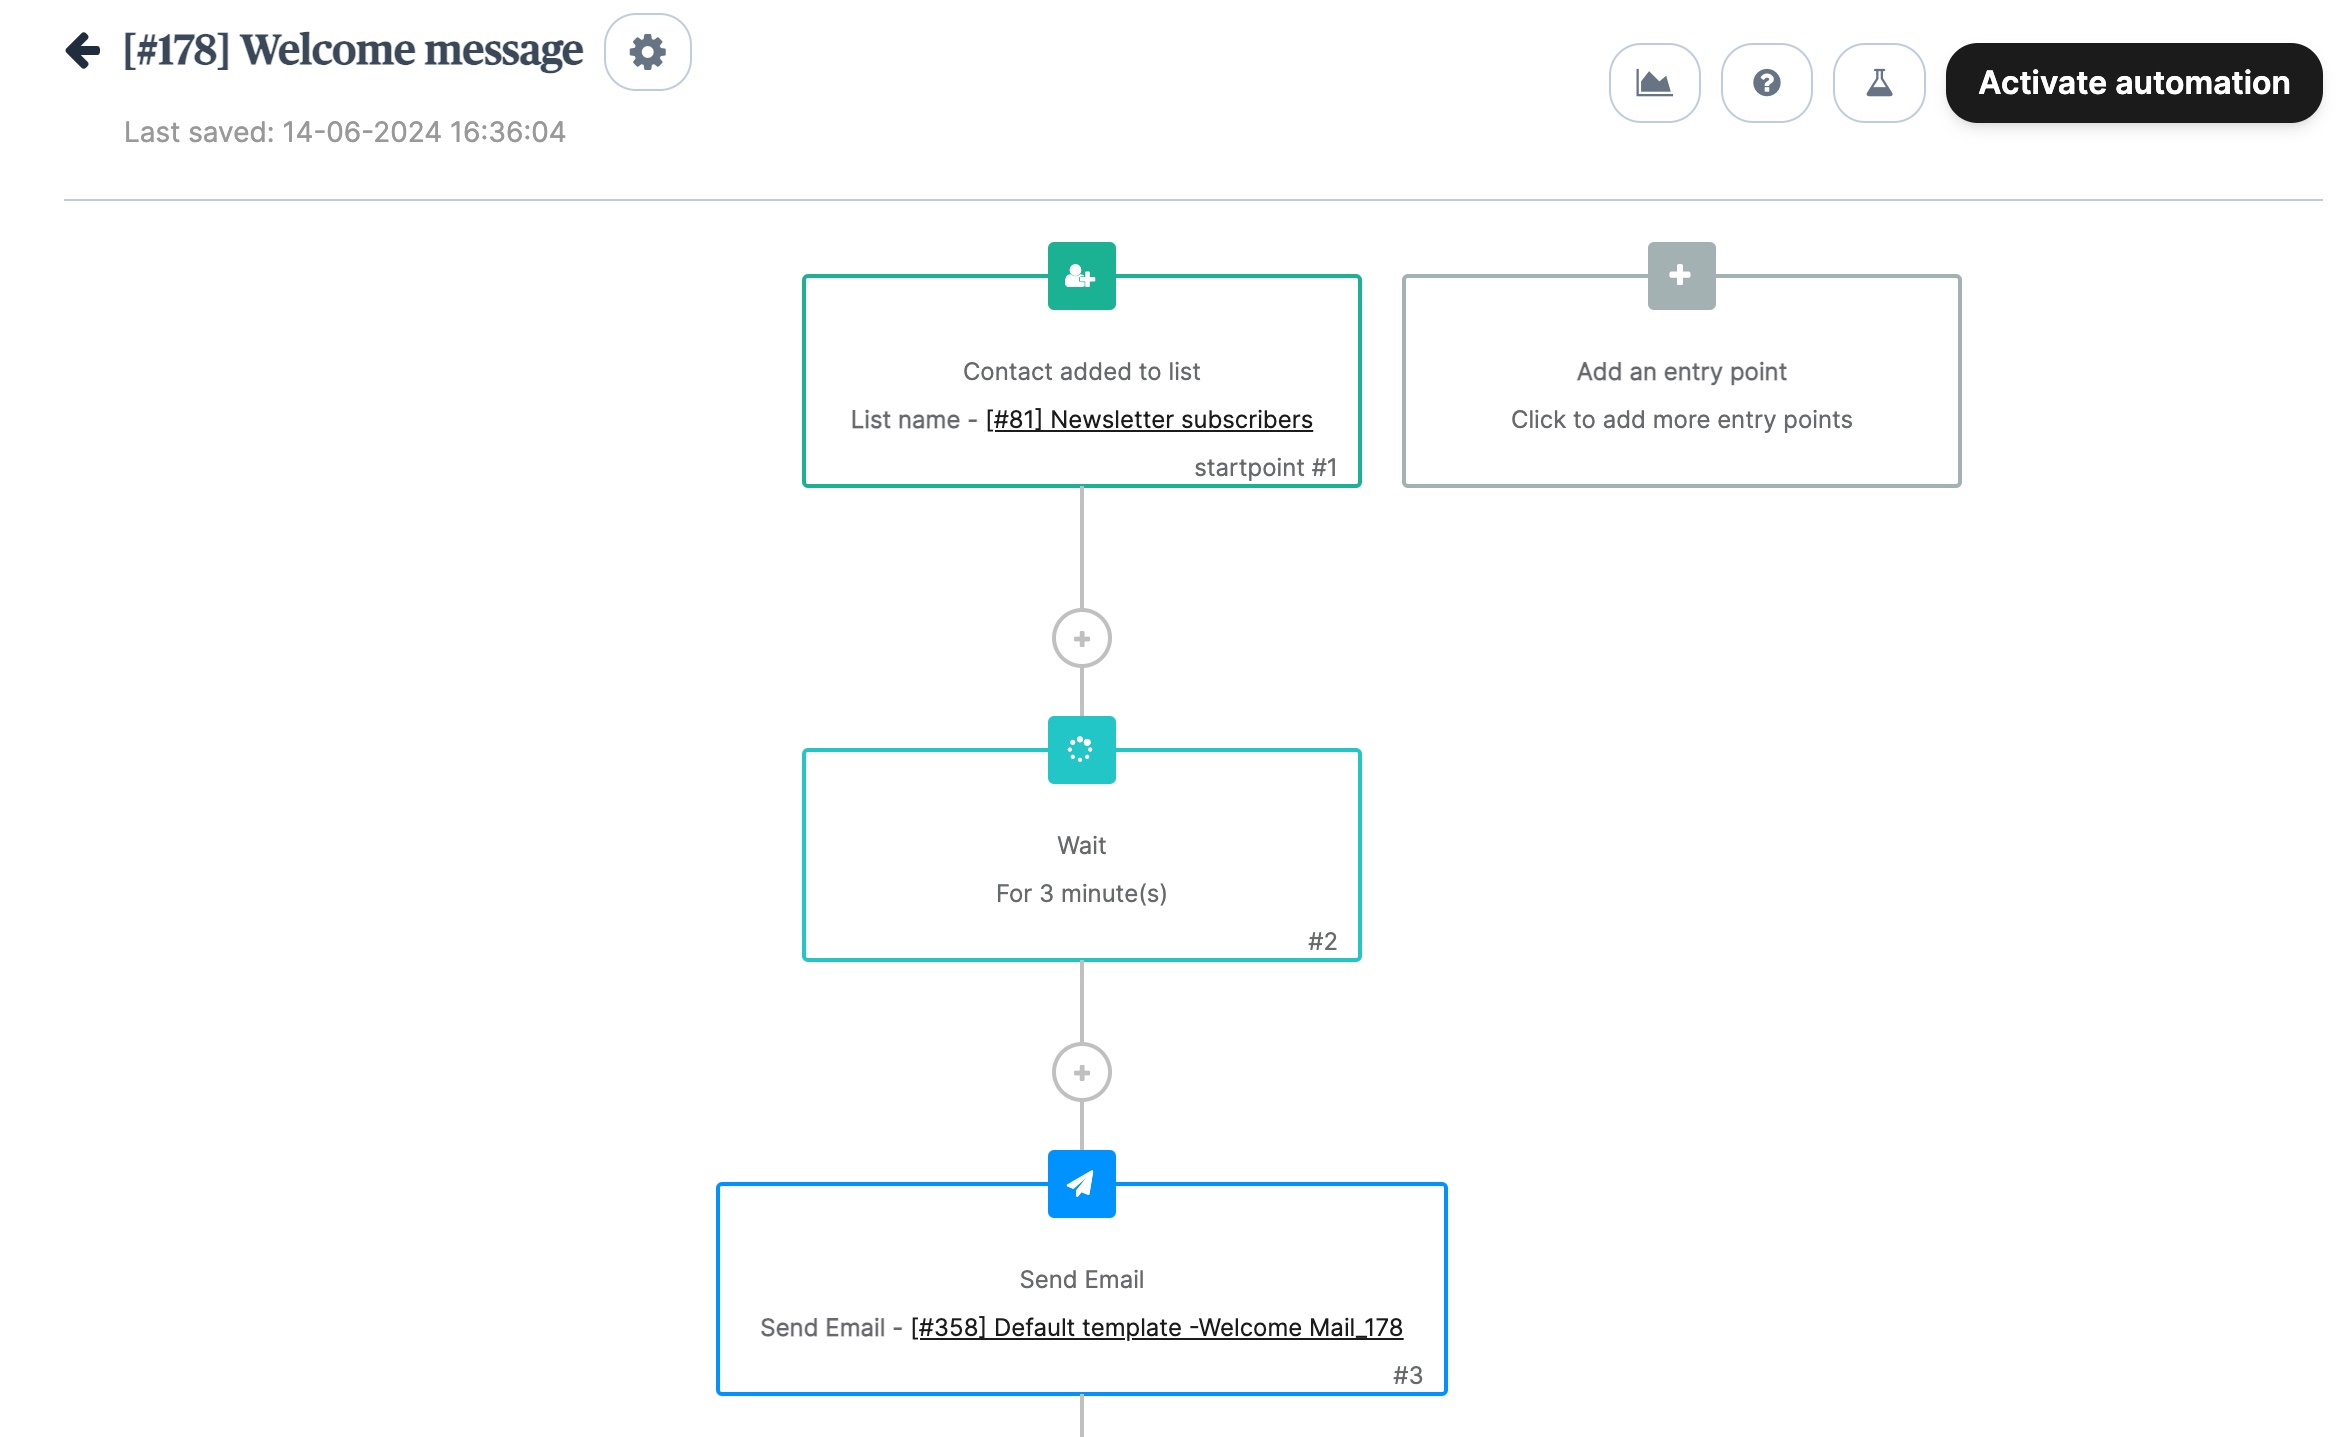Select the Wait for 3 minutes box

click(1081, 868)
